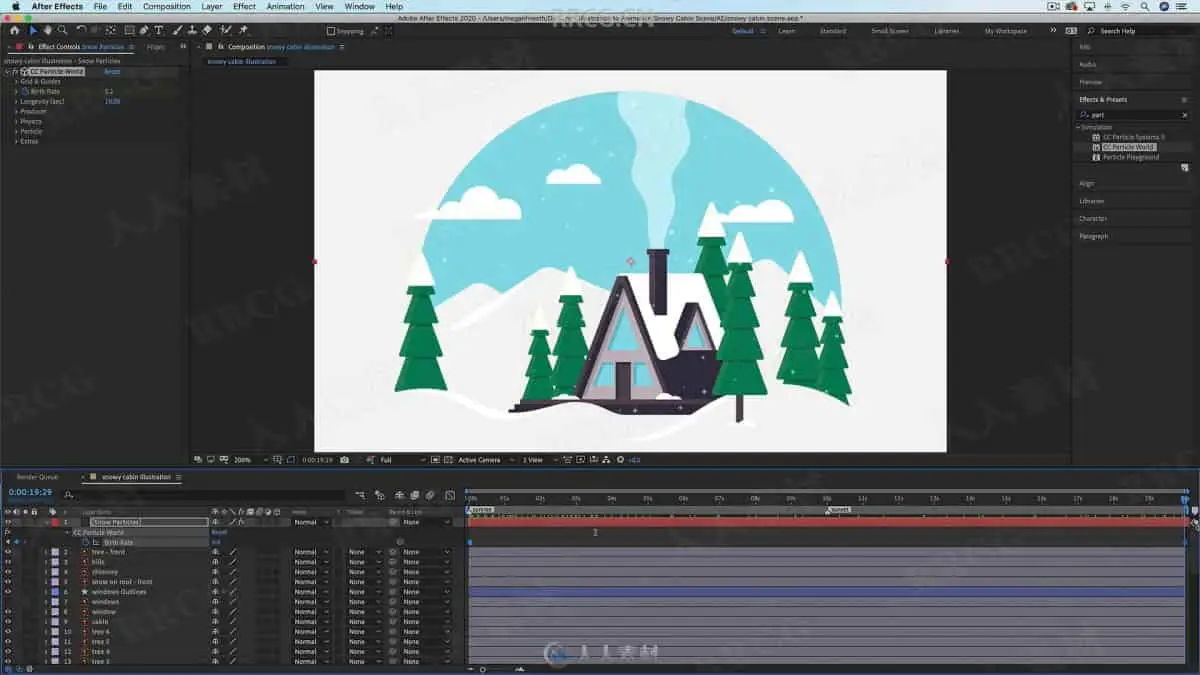Select the Particle Playground effect preset
1200x675 pixels.
[1131, 157]
